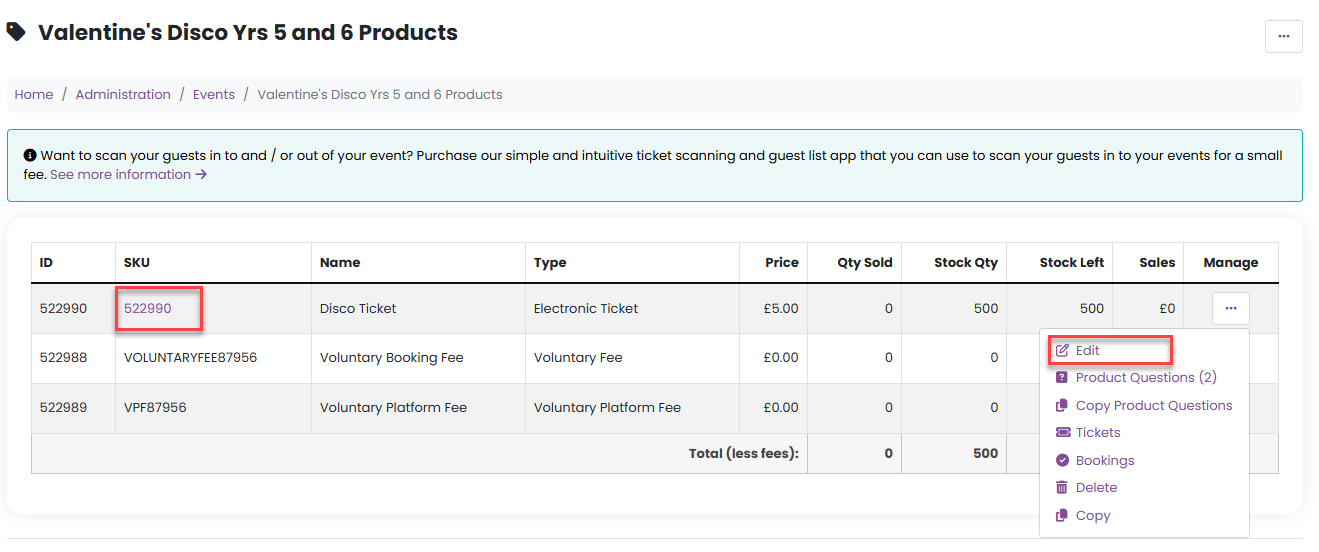Click the info icon in scanning banner
Screen dimensions: 1319x552
coord(30,156)
